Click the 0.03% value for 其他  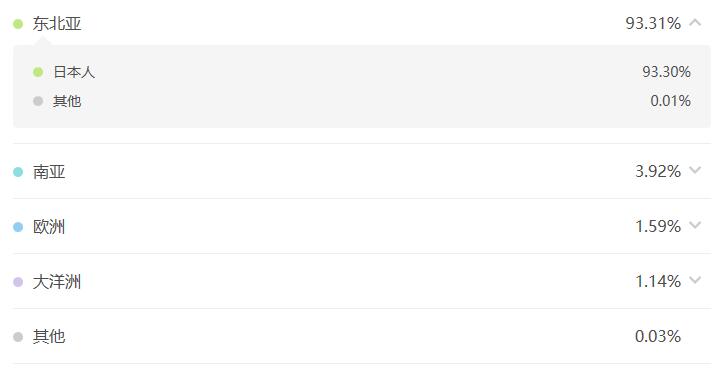coord(658,336)
